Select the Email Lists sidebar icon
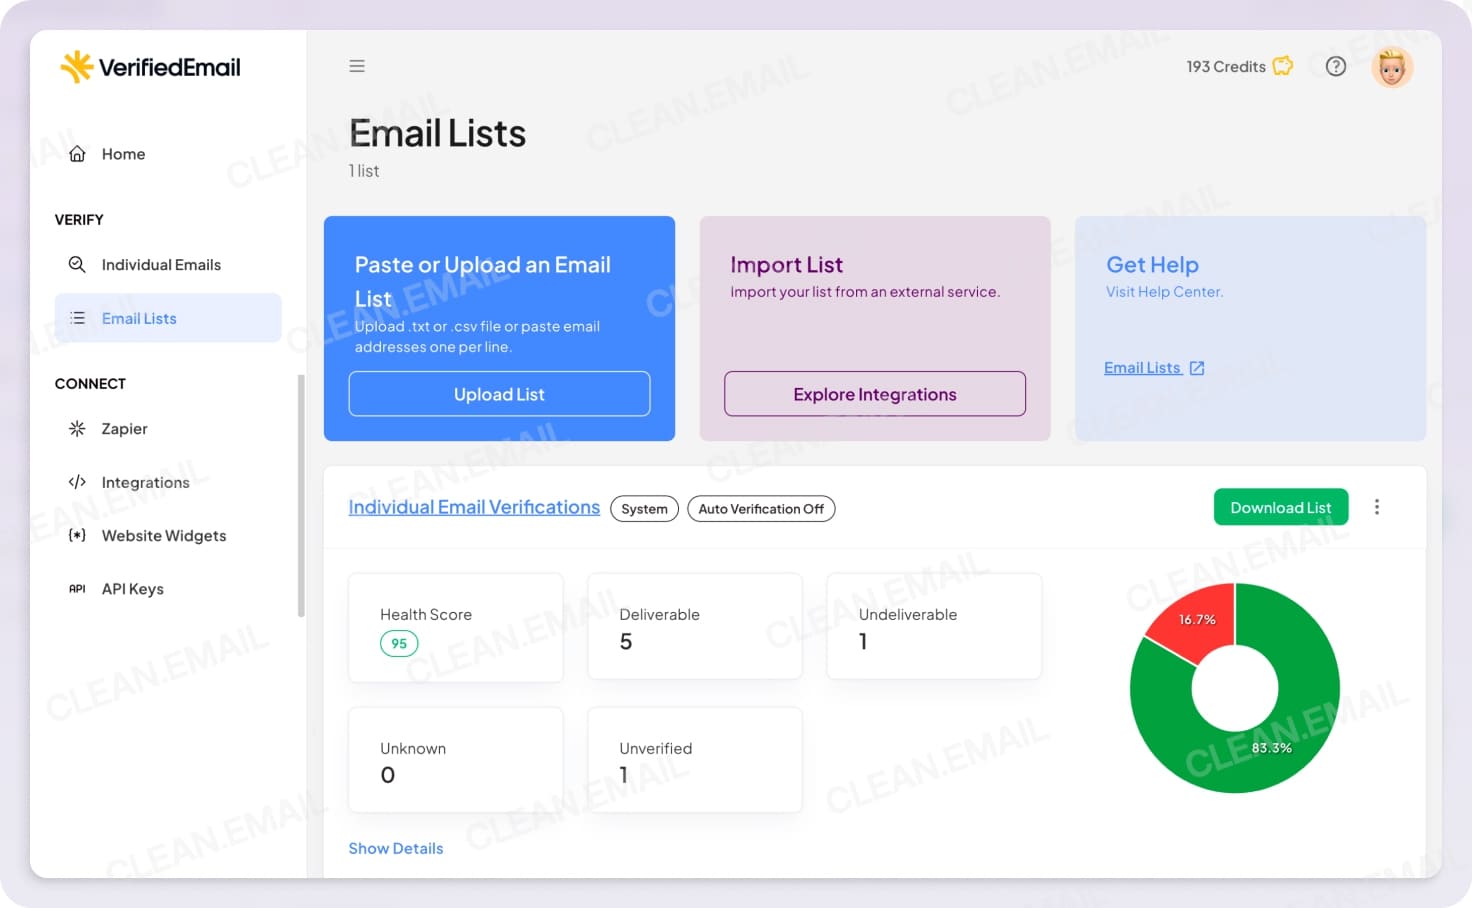The height and width of the screenshot is (908, 1472). click(77, 317)
